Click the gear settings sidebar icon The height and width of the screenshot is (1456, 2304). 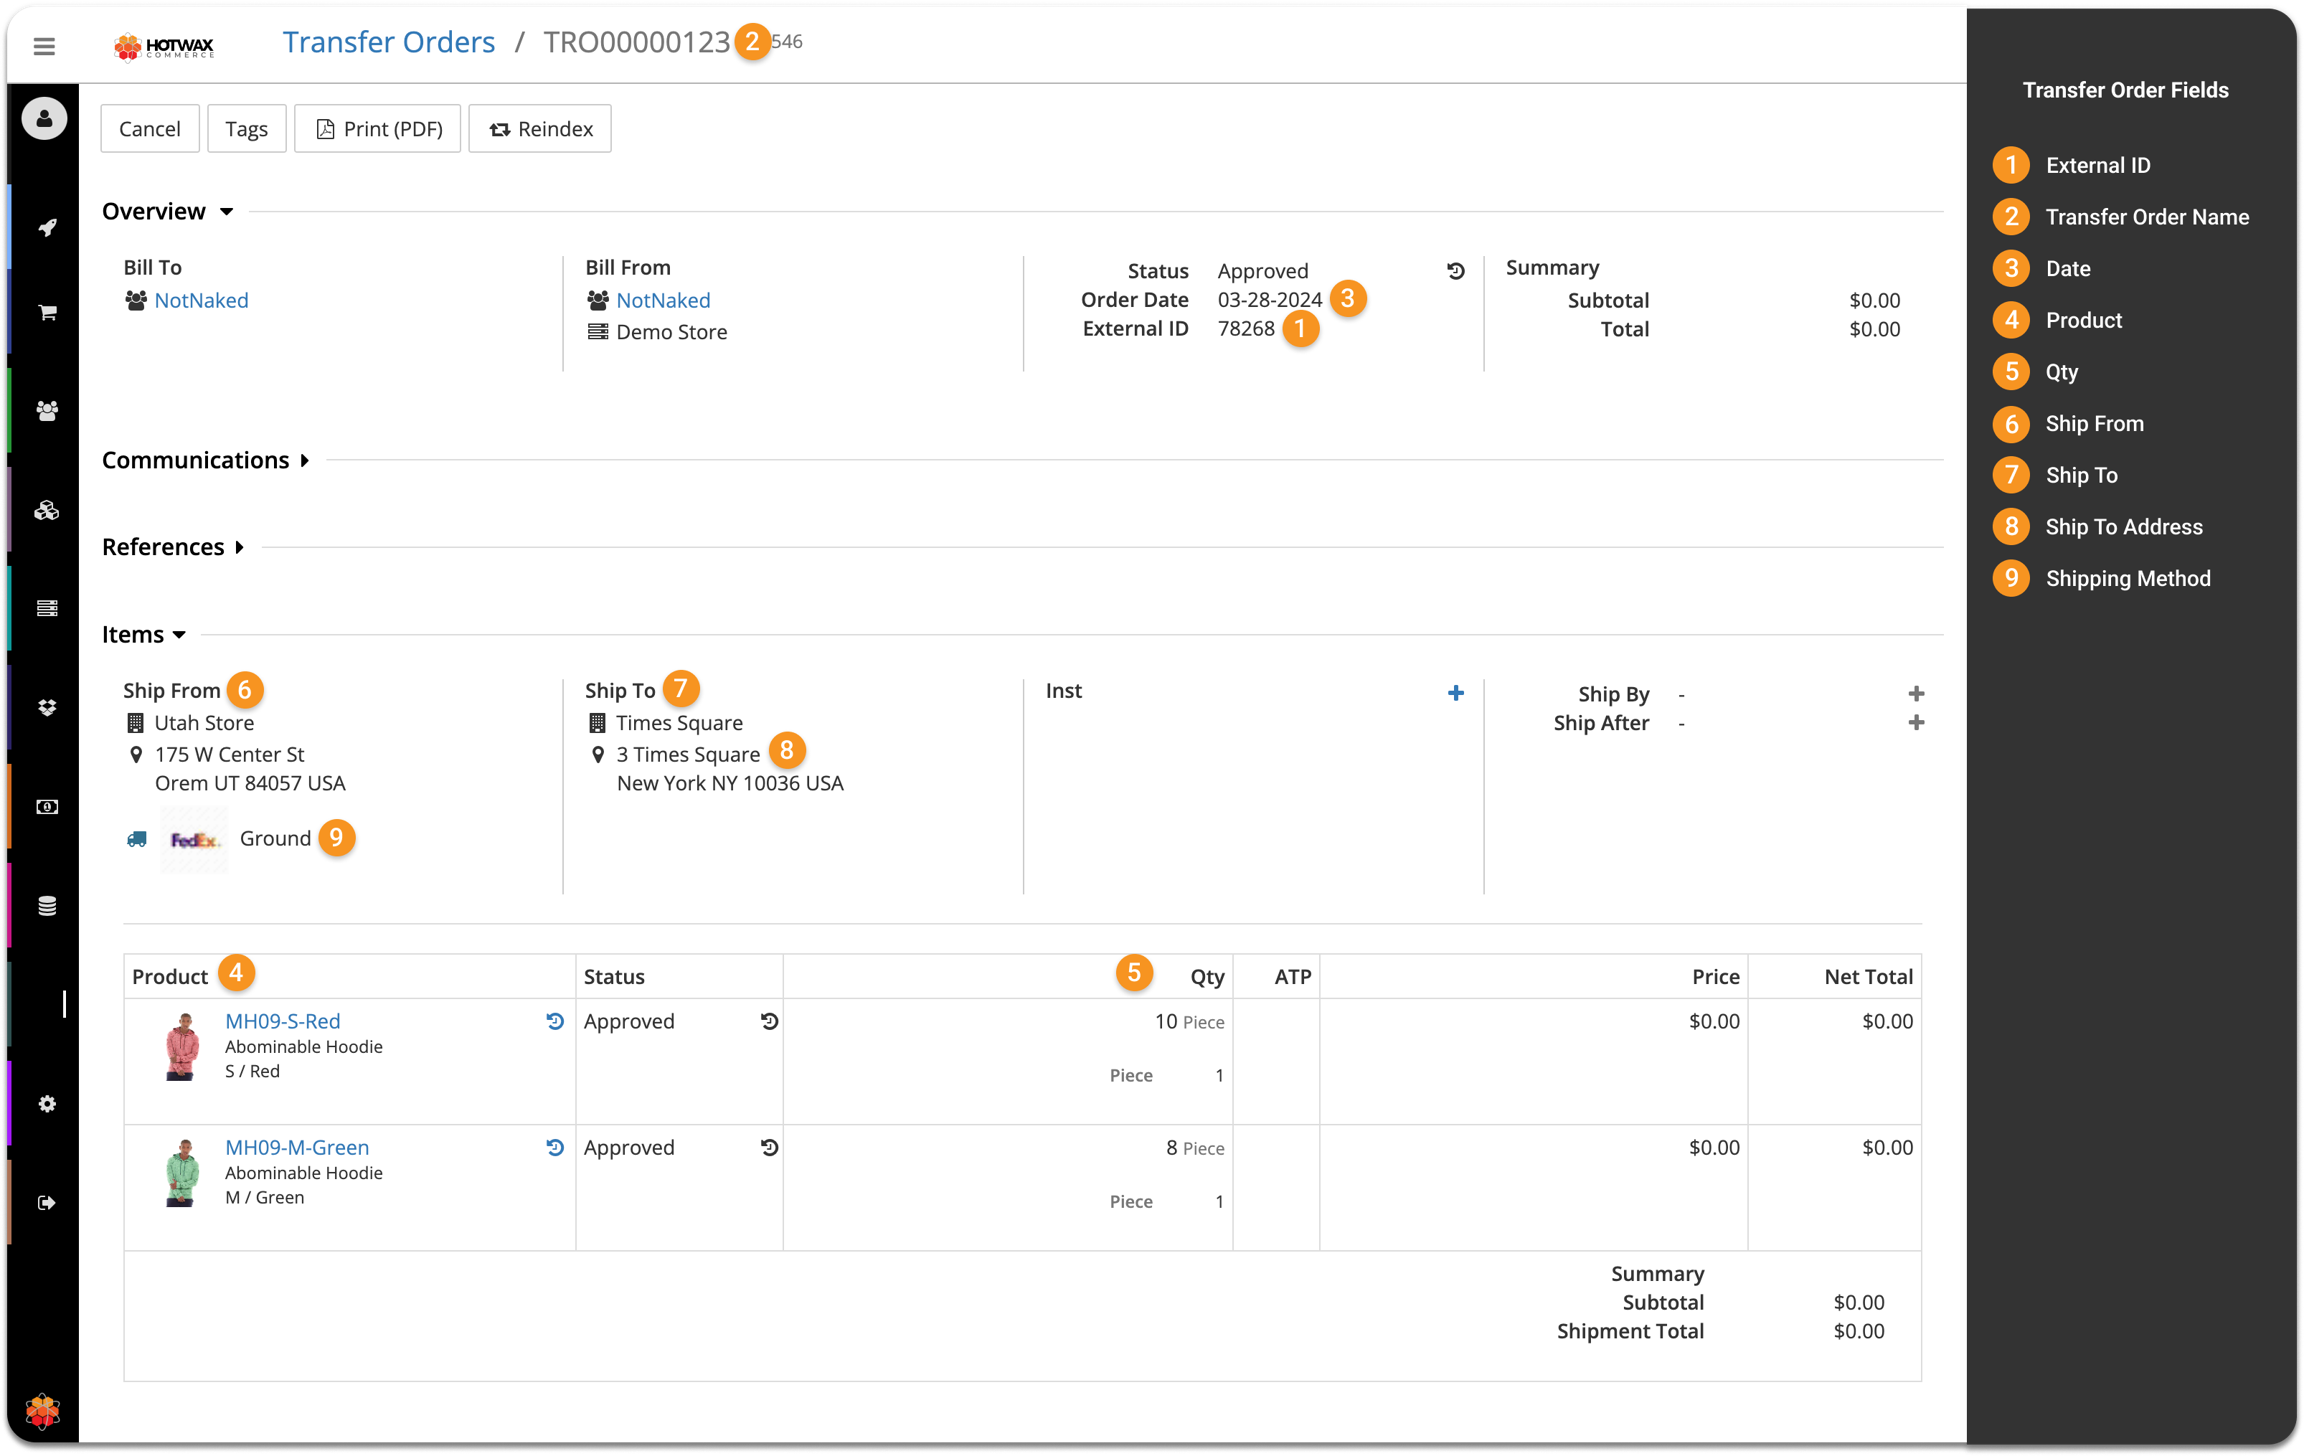click(47, 1104)
